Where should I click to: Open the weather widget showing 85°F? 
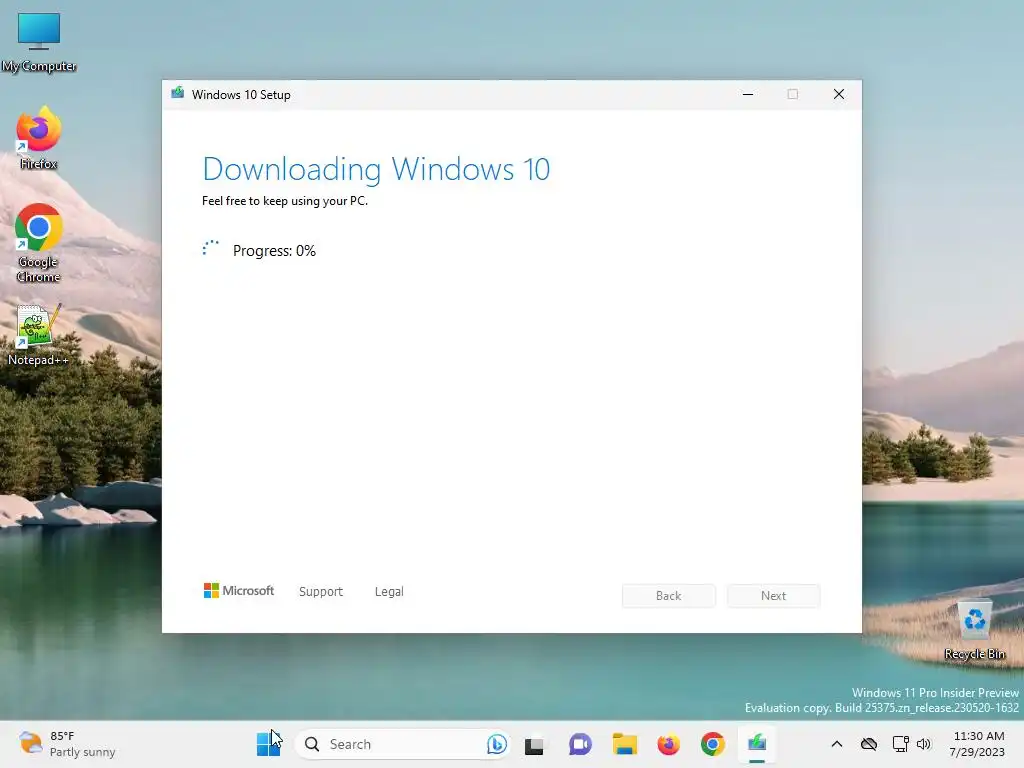pos(67,744)
